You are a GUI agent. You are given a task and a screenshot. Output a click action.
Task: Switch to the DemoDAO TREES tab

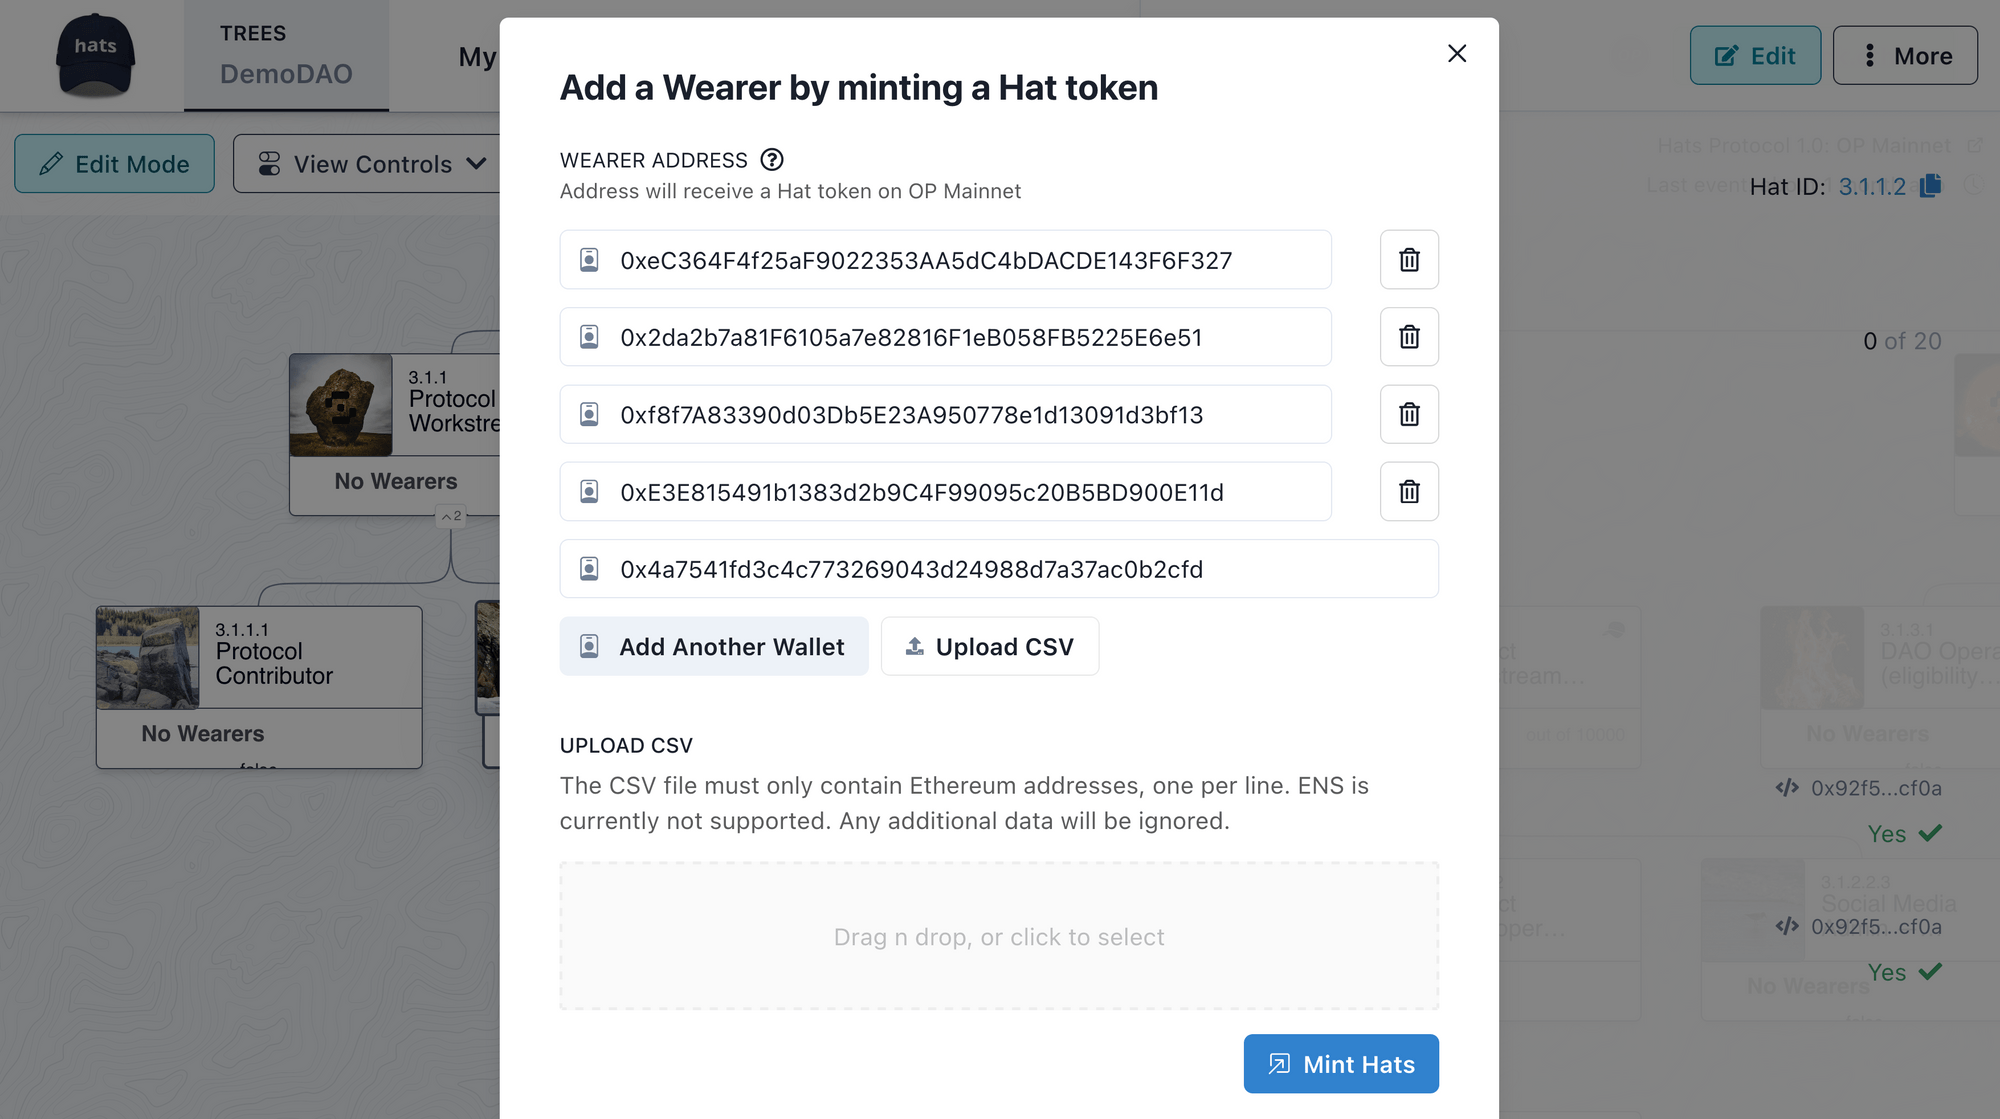pos(285,55)
